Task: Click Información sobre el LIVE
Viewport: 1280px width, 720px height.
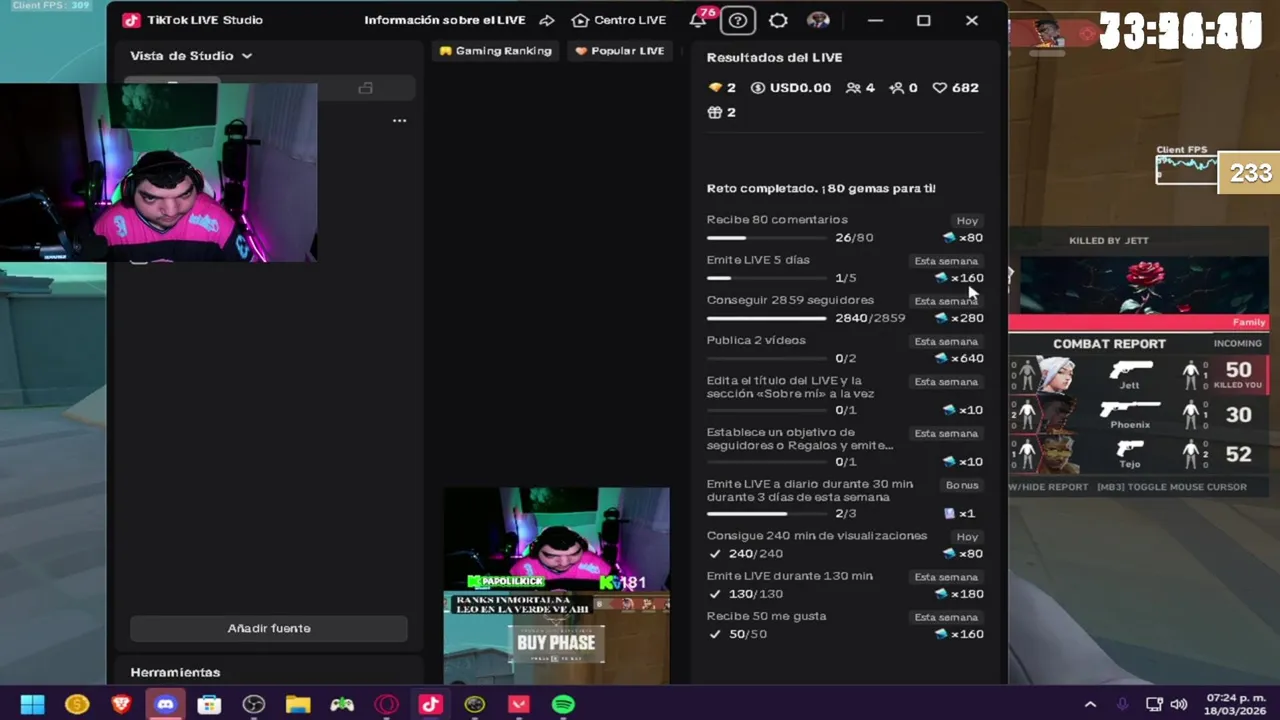Action: [445, 20]
